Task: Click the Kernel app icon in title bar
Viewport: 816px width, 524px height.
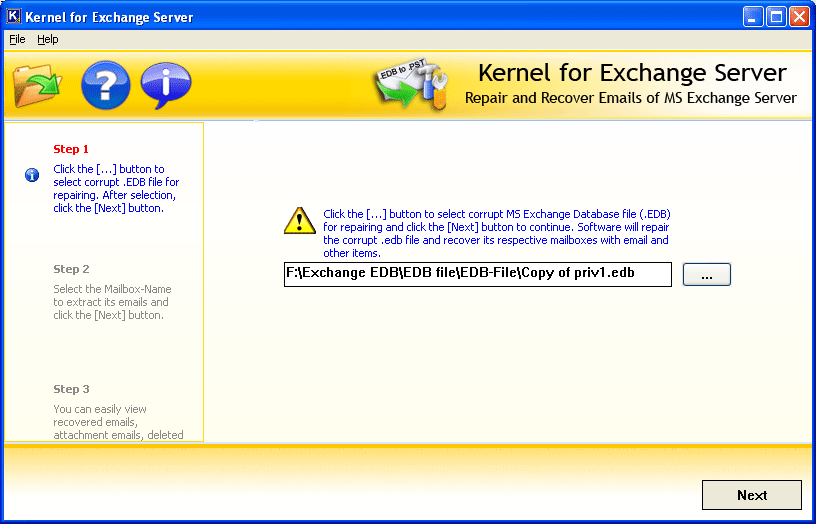Action: click(x=14, y=17)
